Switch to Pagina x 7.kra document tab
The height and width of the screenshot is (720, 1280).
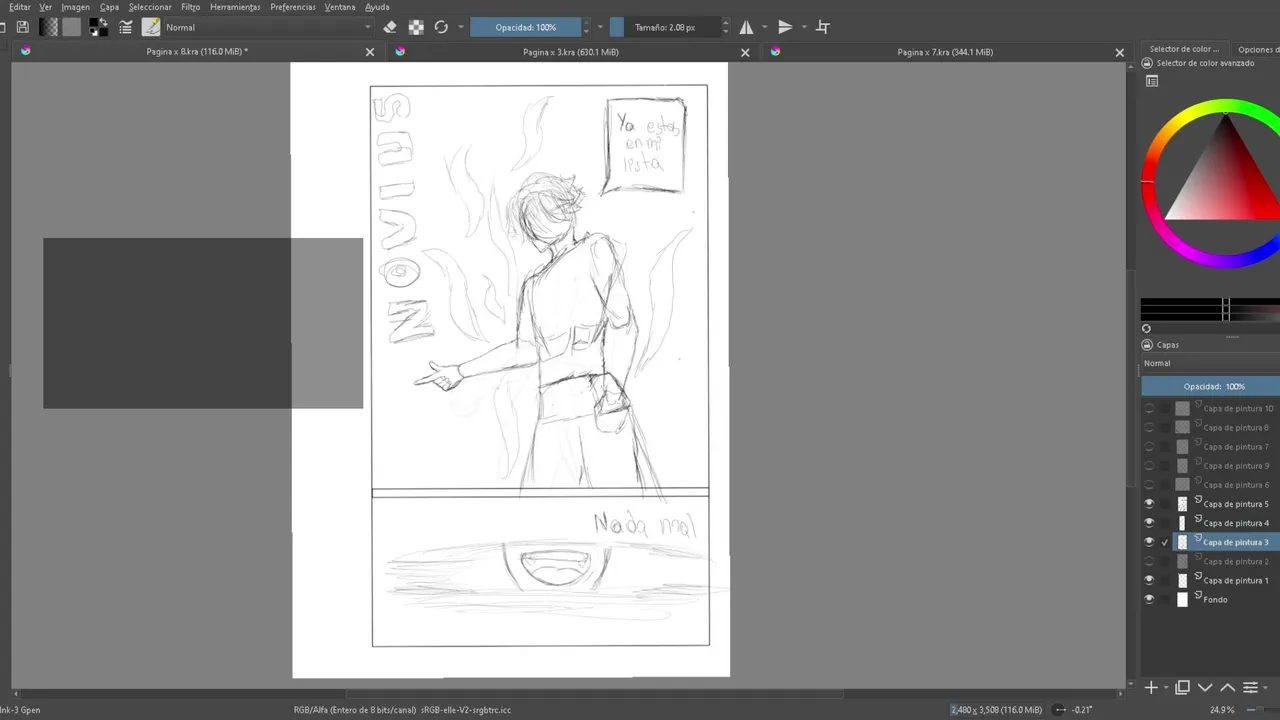click(944, 52)
